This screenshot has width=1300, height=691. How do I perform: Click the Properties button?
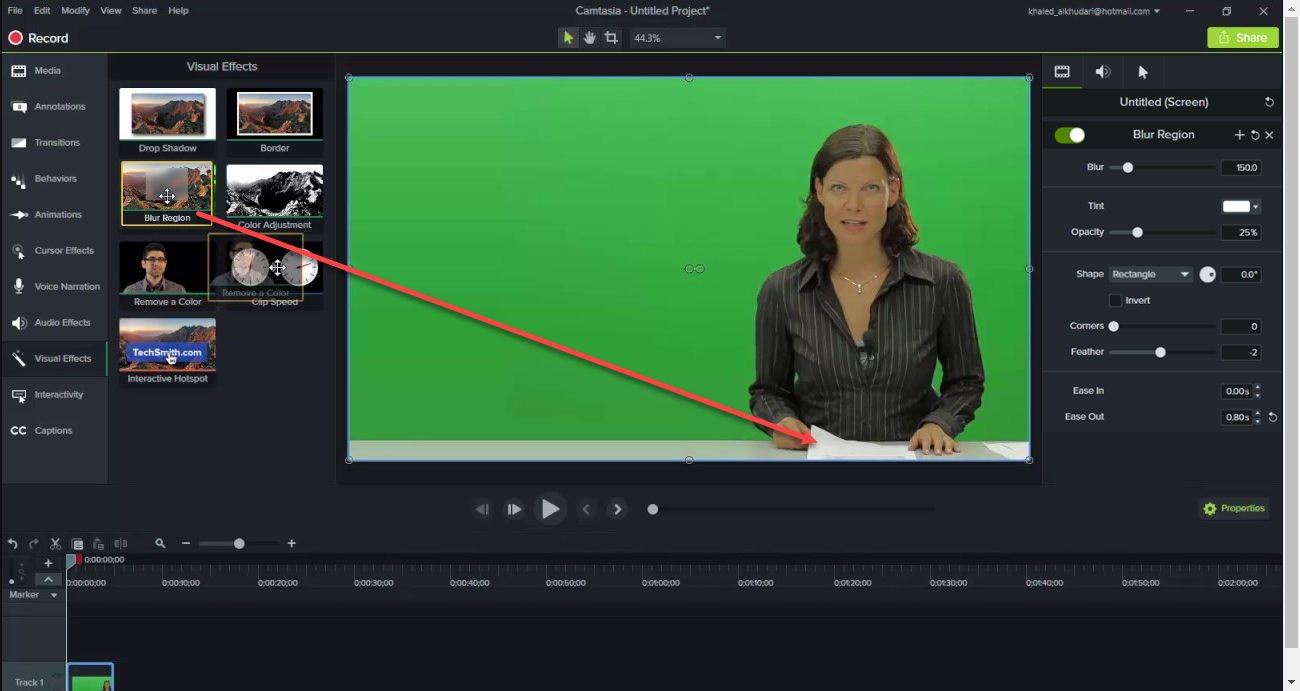coord(1235,509)
